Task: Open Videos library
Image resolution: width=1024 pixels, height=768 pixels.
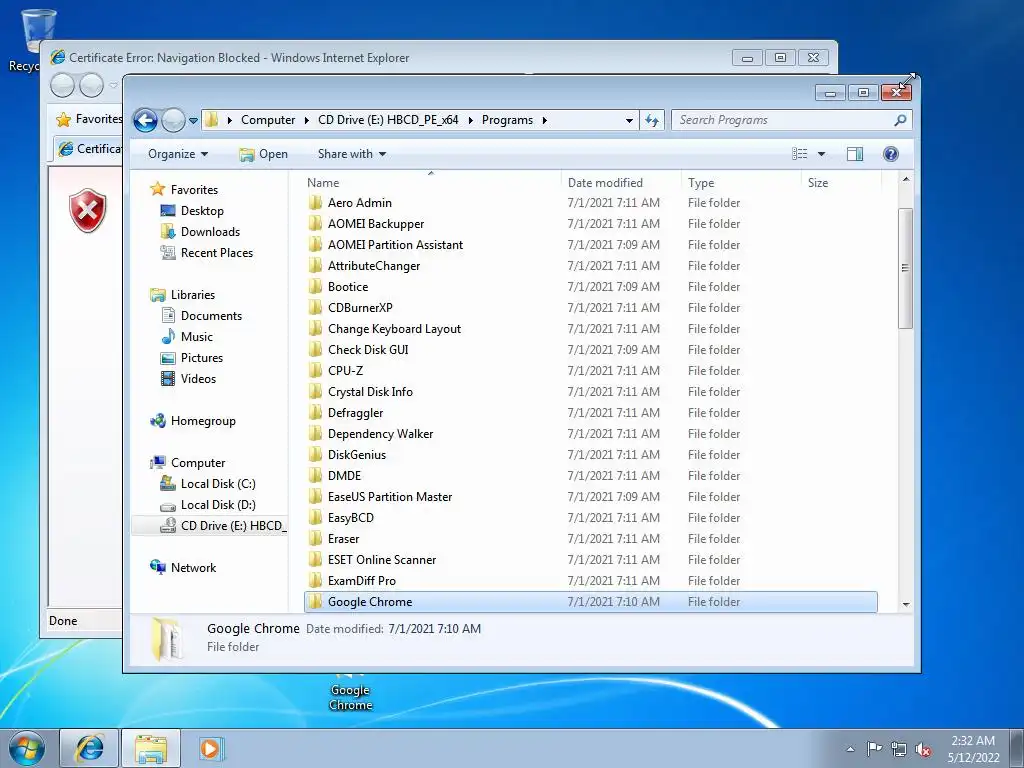Action: coord(198,379)
